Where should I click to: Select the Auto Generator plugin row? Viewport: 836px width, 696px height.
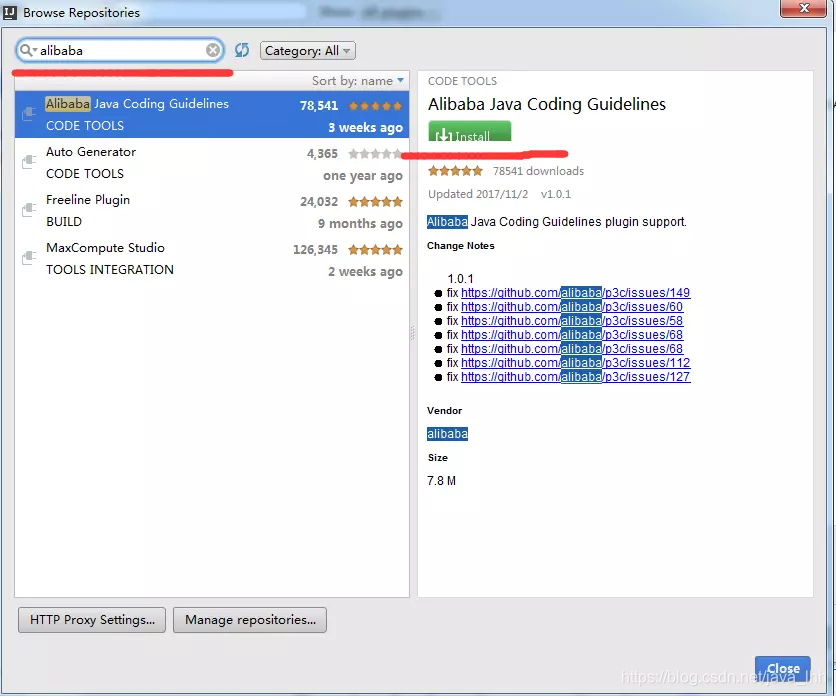[x=212, y=162]
